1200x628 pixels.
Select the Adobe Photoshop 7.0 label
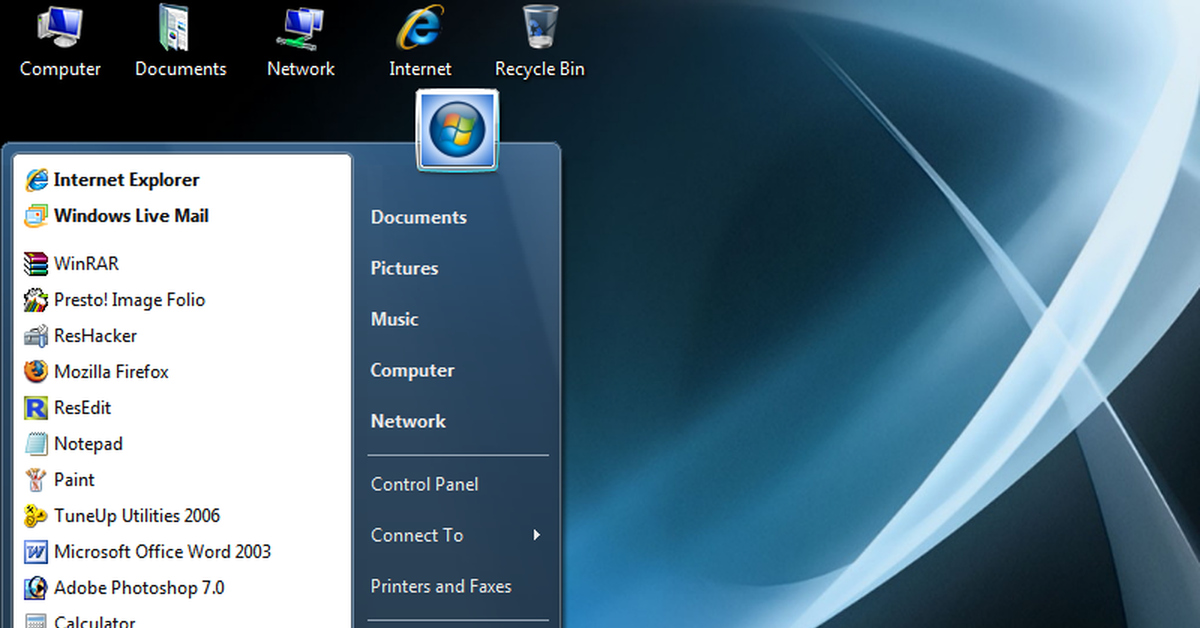pyautogui.click(x=139, y=588)
